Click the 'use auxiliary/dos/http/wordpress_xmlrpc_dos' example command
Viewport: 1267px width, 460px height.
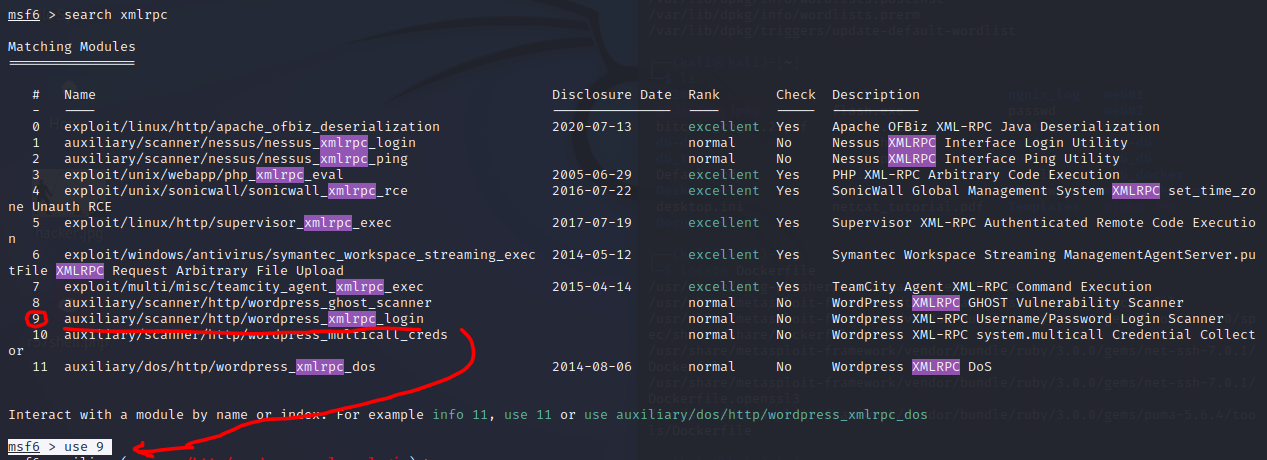point(756,414)
